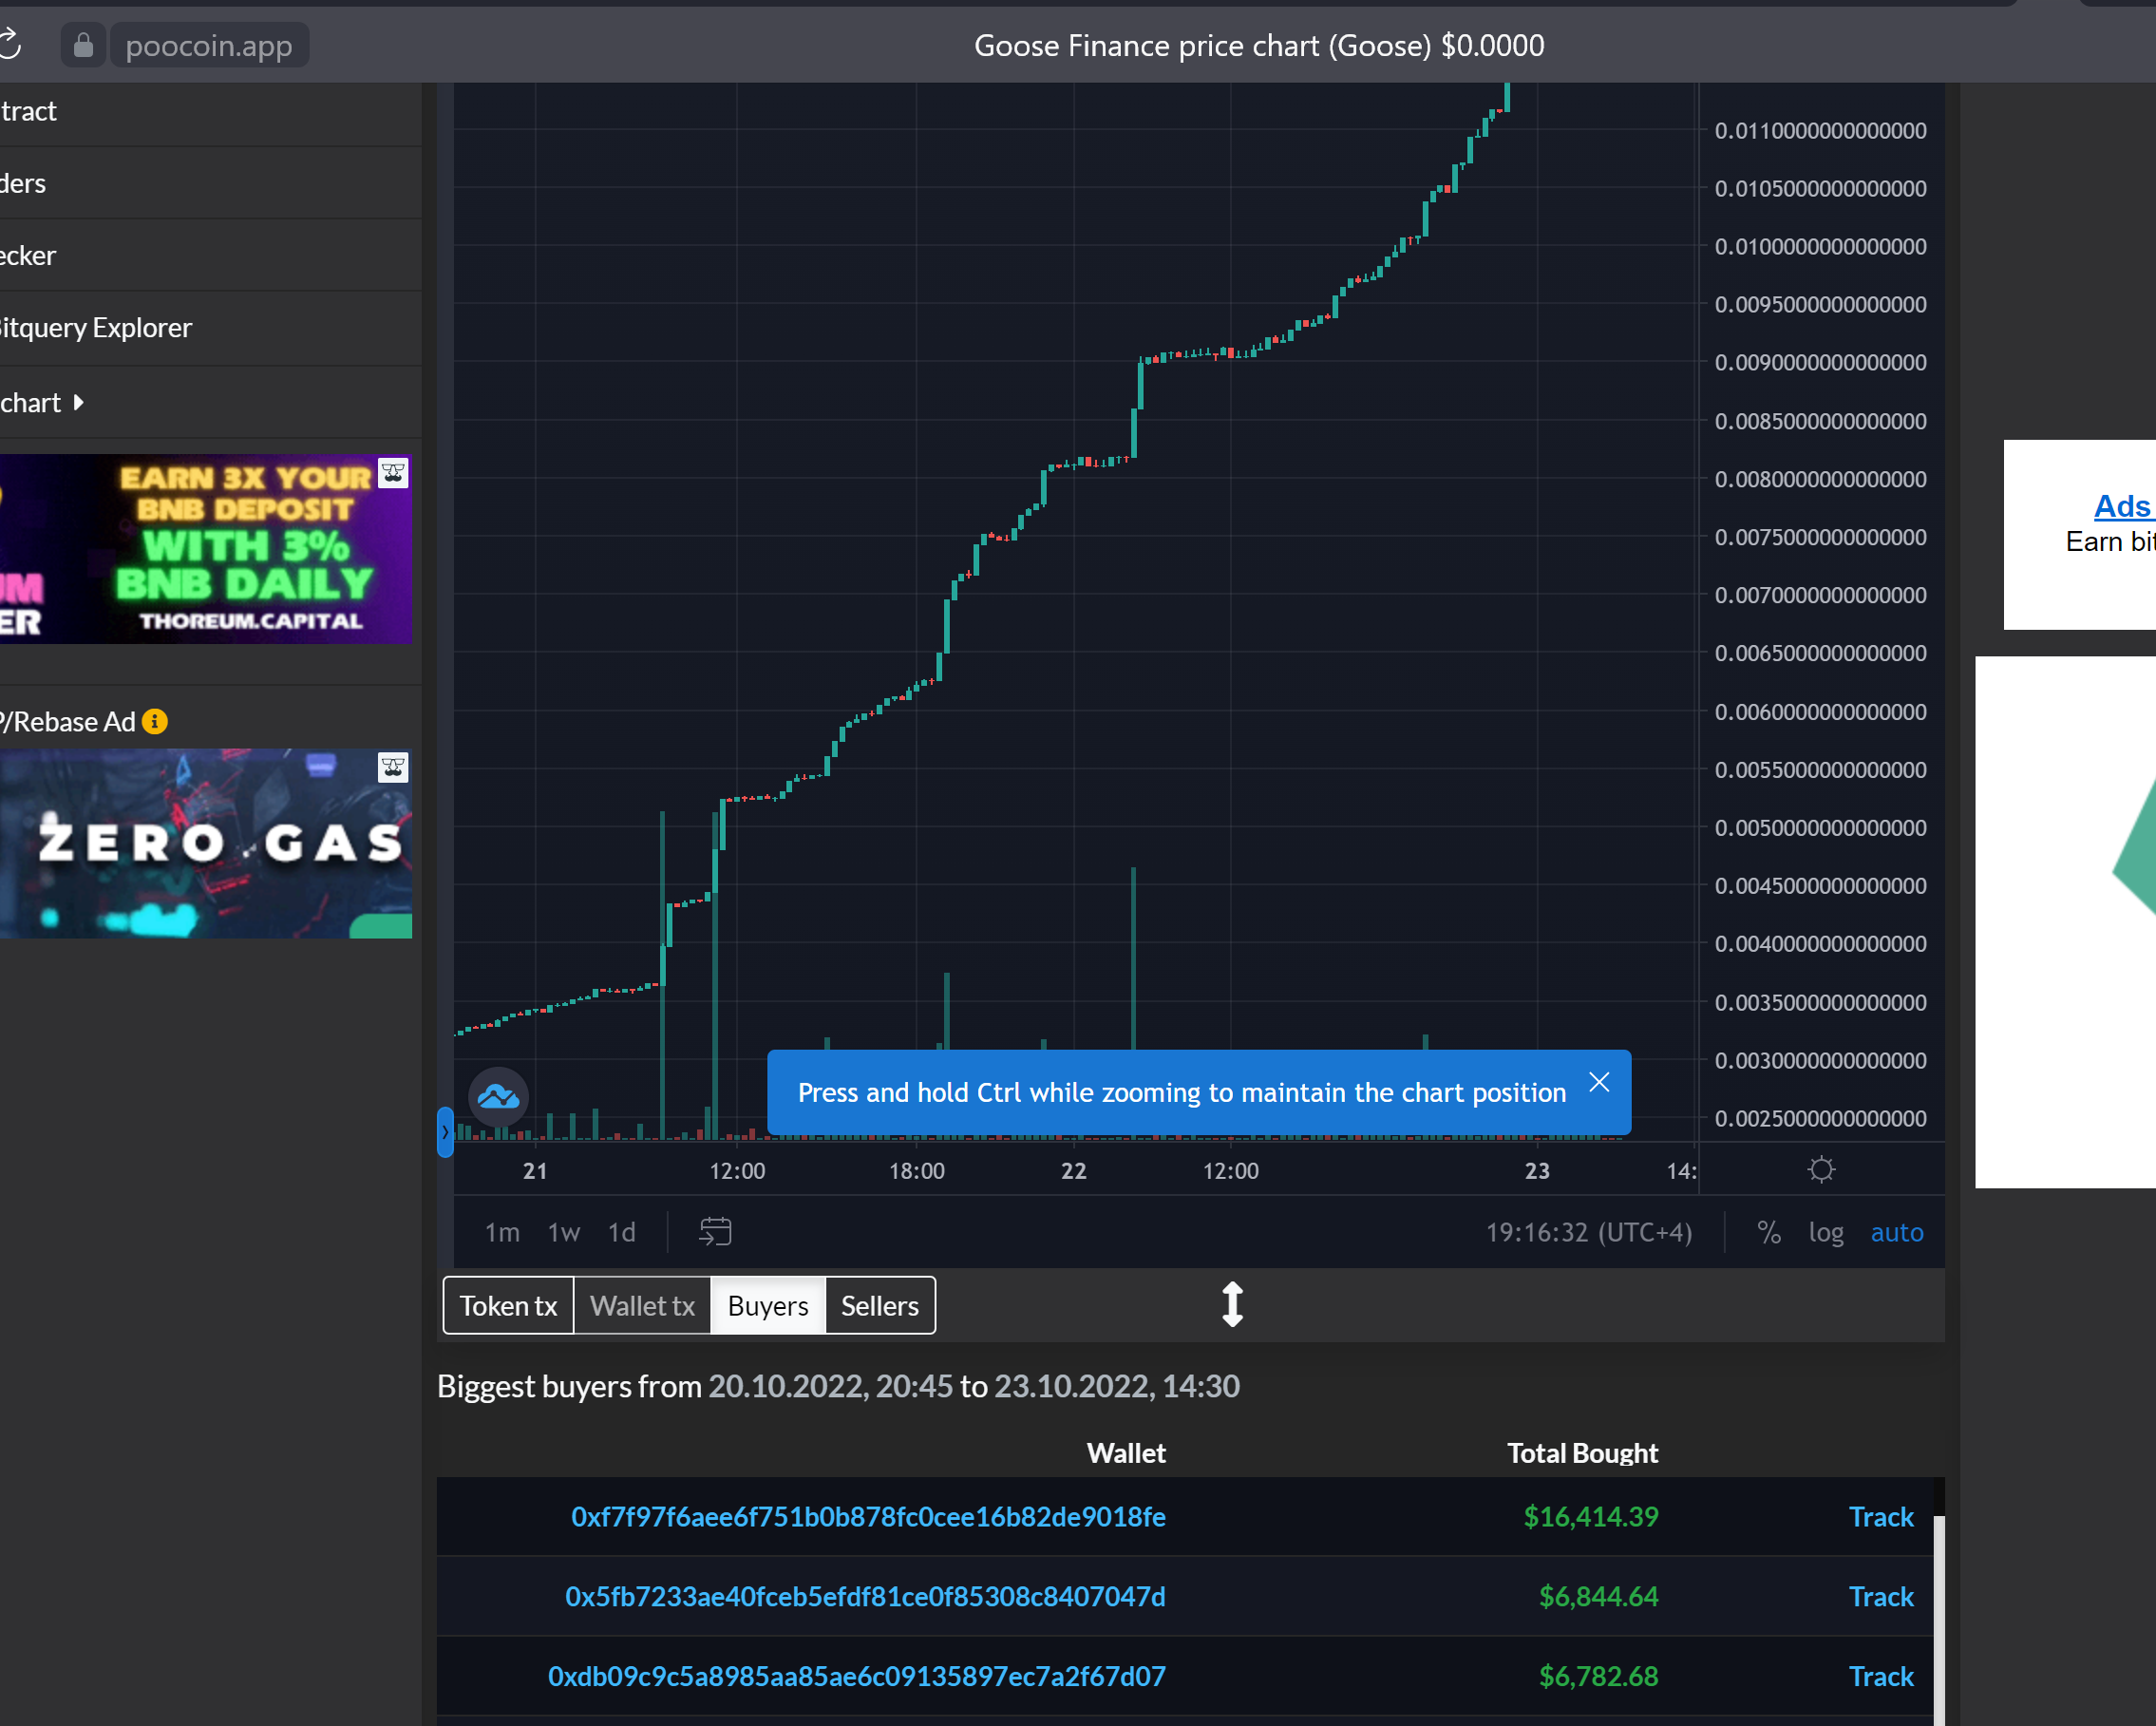Expand the left chart side panel handle
Viewport: 2156px width, 1726px height.
coord(445,1132)
